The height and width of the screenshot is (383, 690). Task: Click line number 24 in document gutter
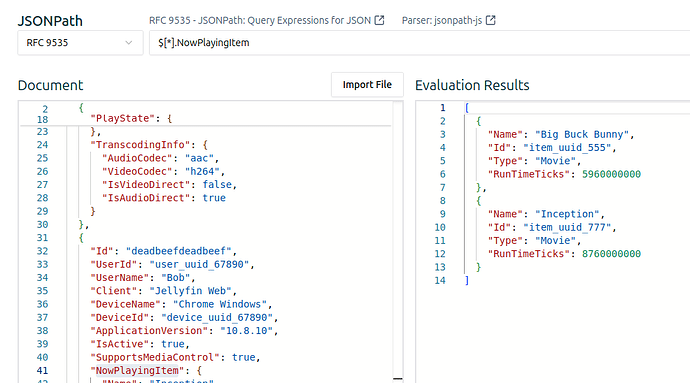click(42, 145)
